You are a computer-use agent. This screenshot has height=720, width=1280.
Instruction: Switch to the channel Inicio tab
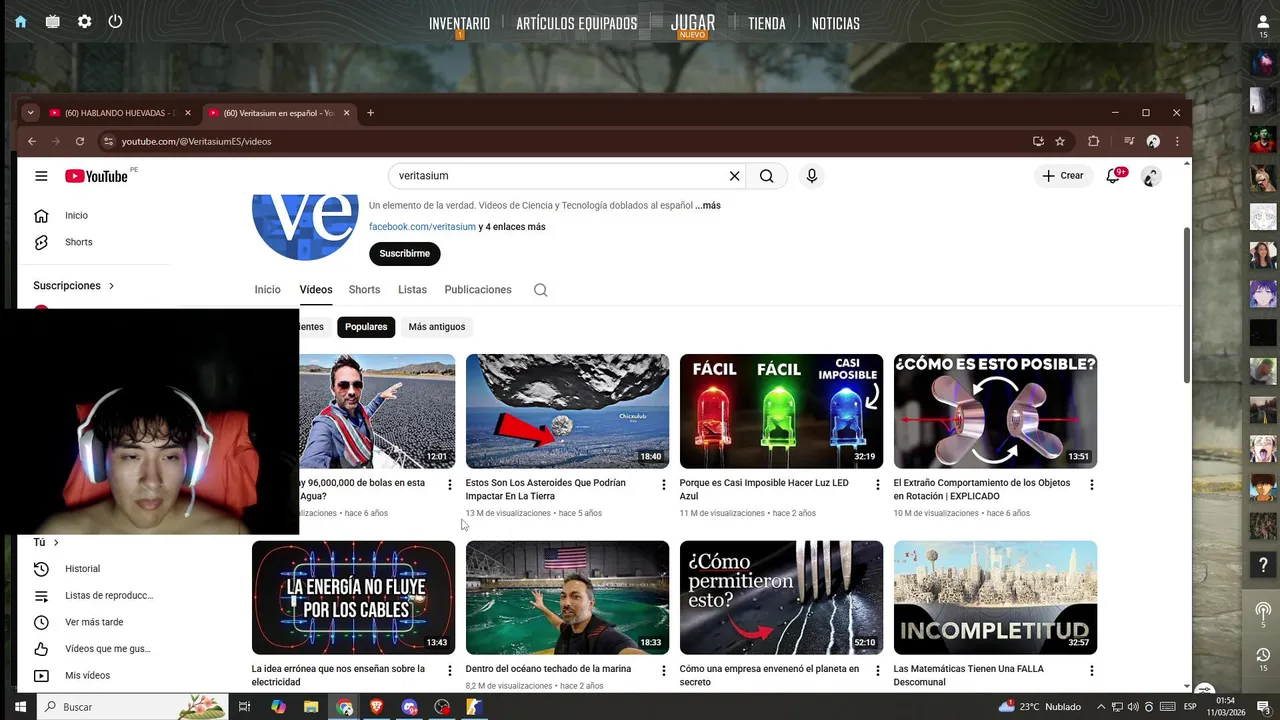coord(267,290)
